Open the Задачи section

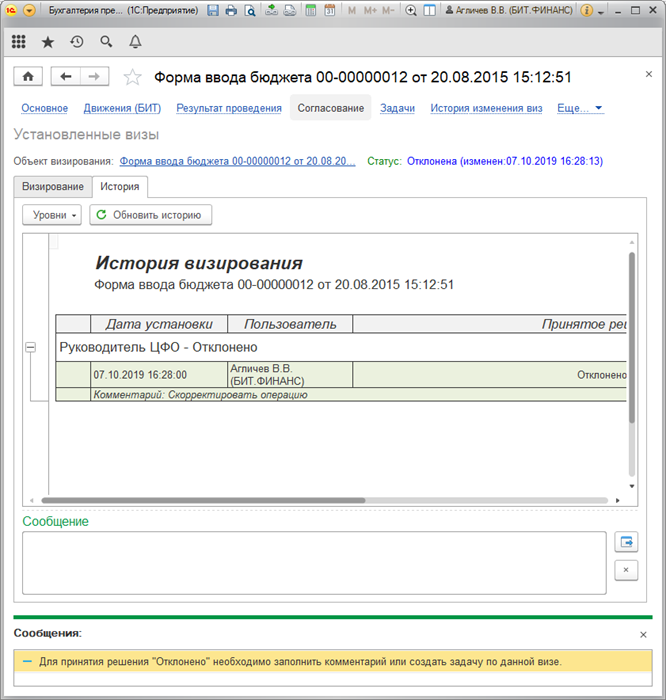[397, 108]
